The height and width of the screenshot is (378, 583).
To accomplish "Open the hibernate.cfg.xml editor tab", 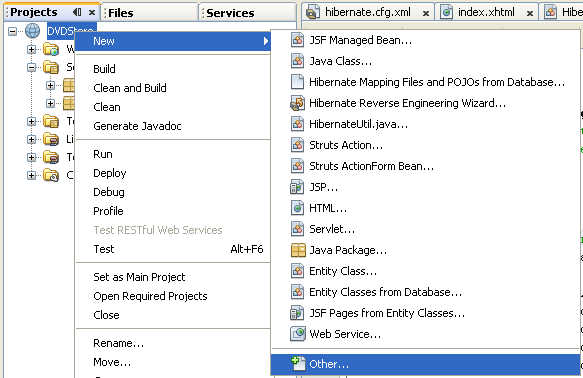I will click(368, 12).
